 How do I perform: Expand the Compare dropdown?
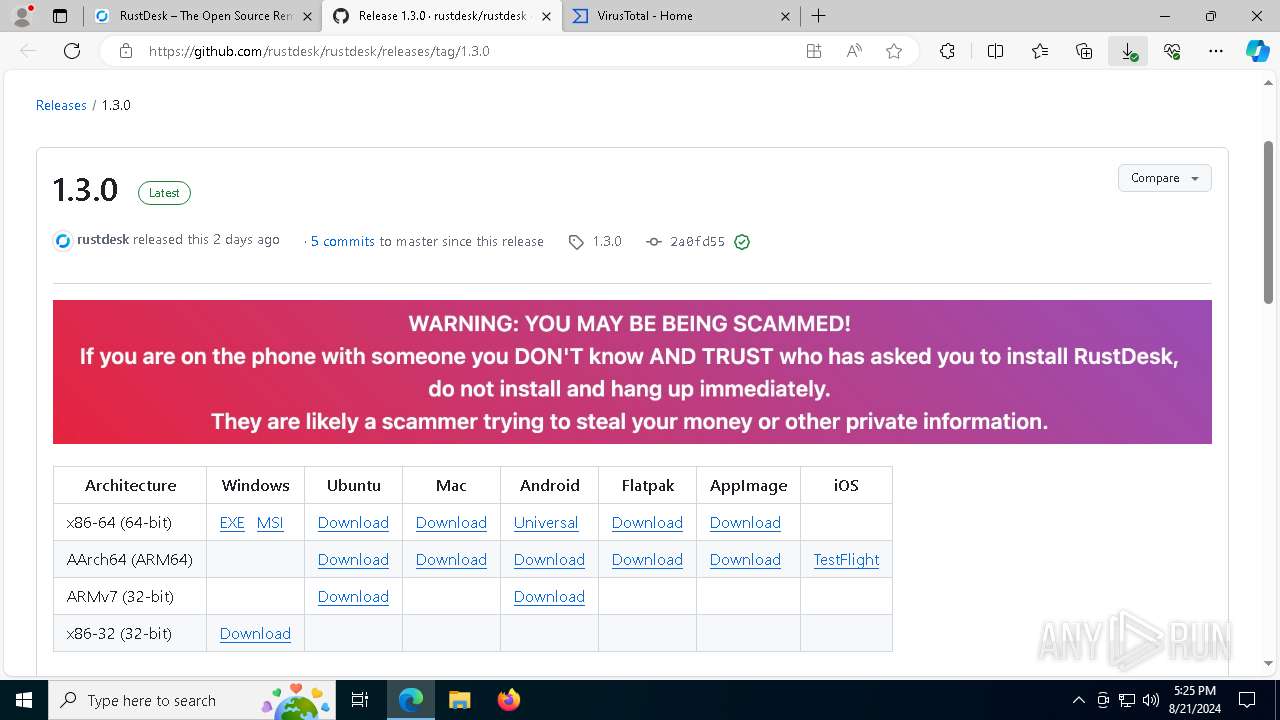click(1164, 178)
